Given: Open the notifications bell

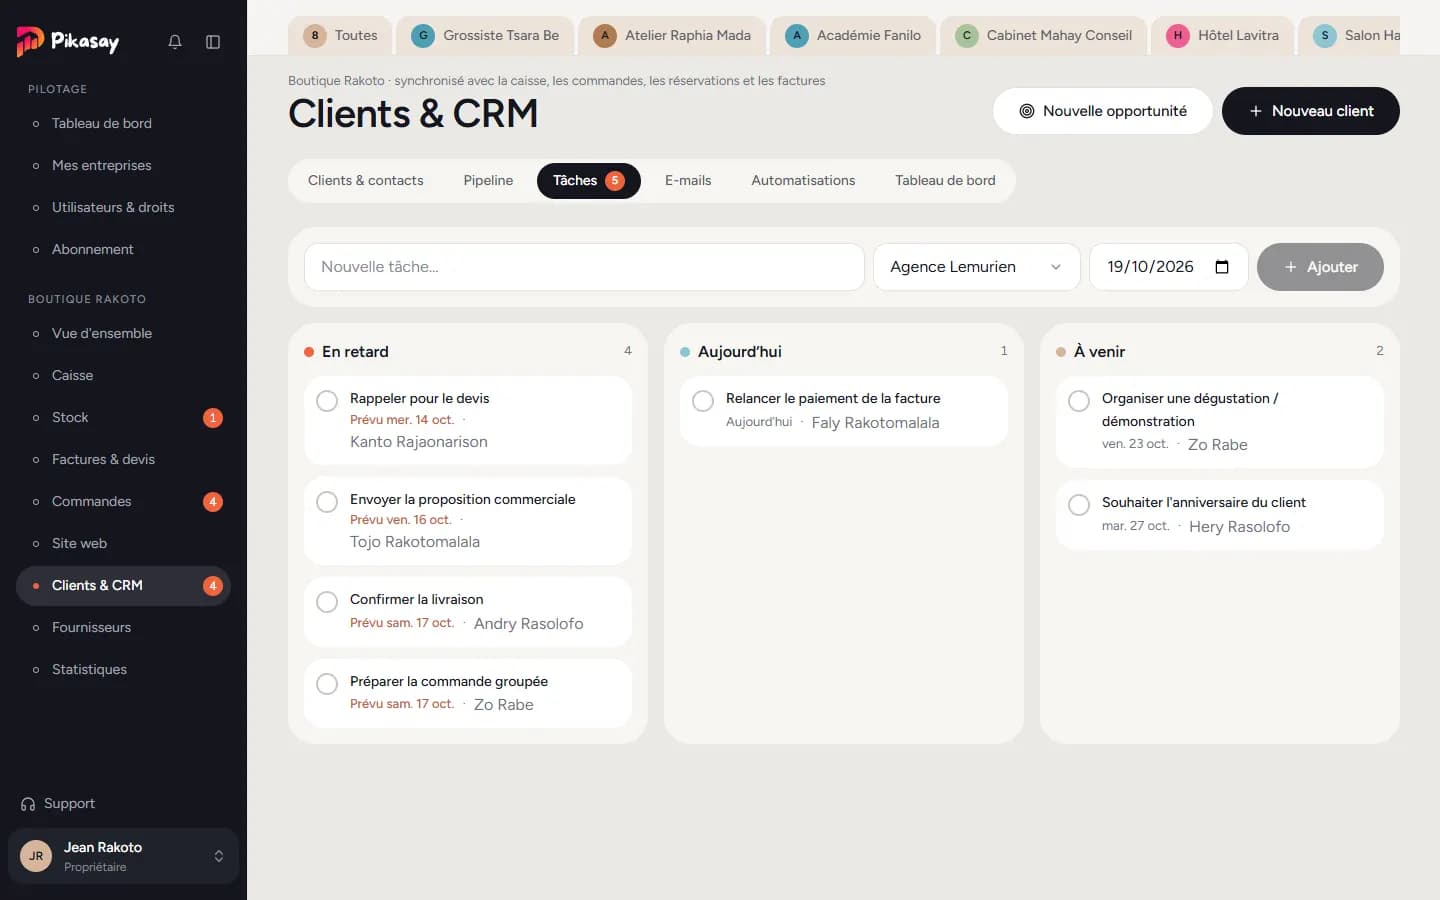Looking at the screenshot, I should point(175,42).
